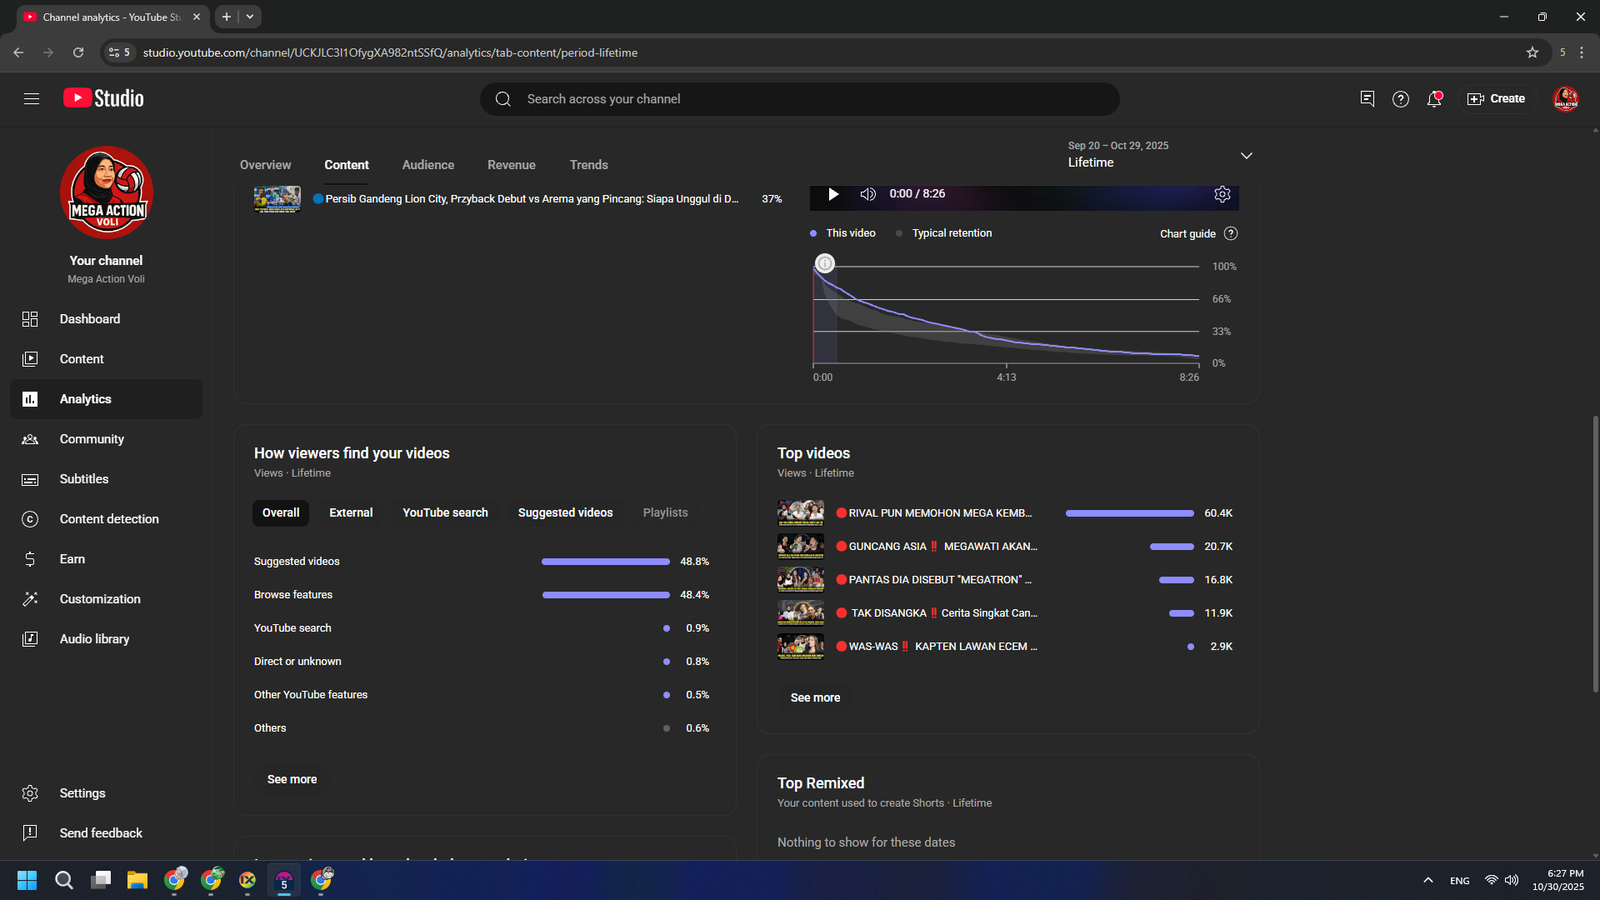Click the YouTube Studio logo
This screenshot has width=1600, height=900.
[104, 98]
